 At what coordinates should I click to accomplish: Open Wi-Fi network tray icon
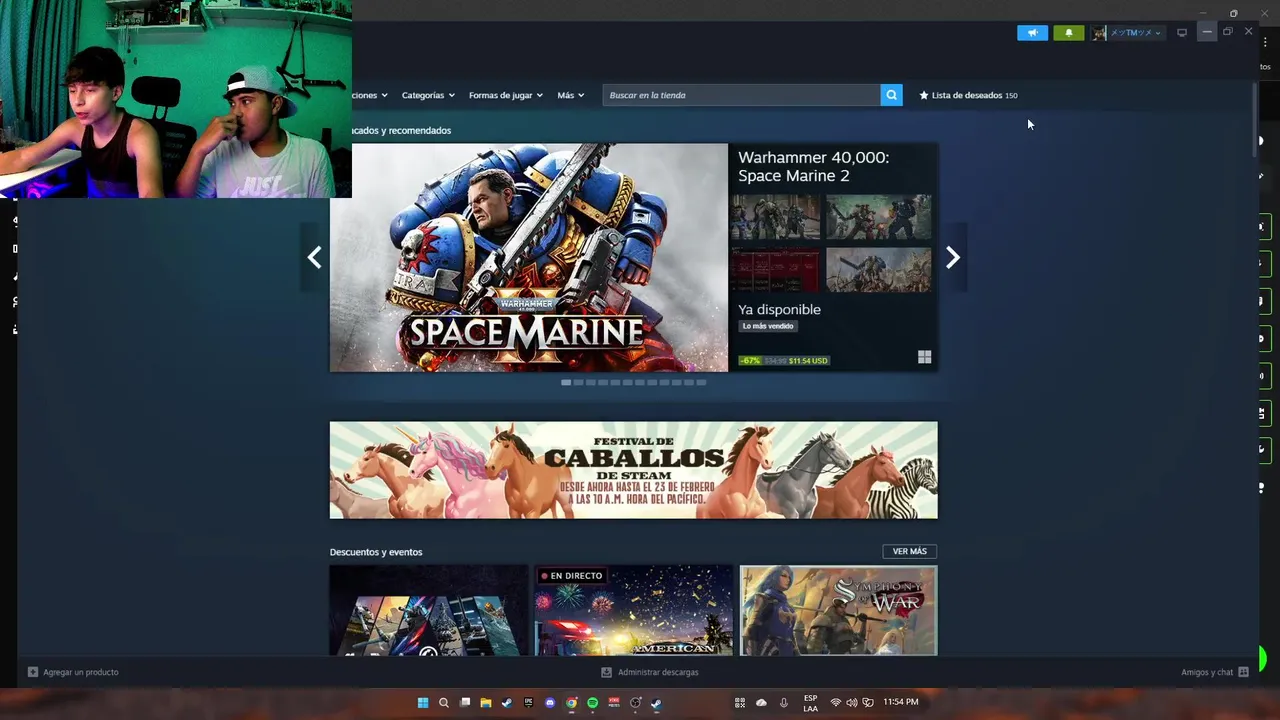(x=836, y=703)
